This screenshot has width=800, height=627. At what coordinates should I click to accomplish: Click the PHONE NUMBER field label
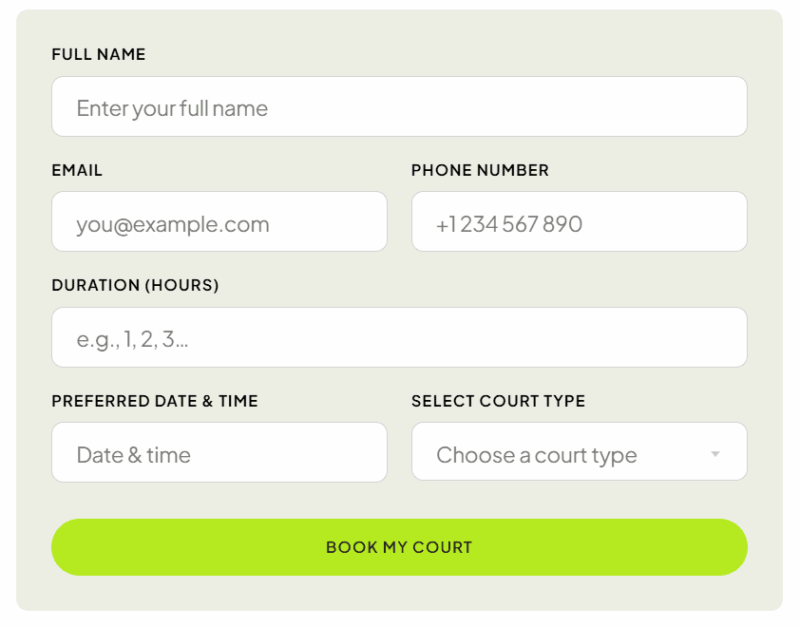point(480,170)
